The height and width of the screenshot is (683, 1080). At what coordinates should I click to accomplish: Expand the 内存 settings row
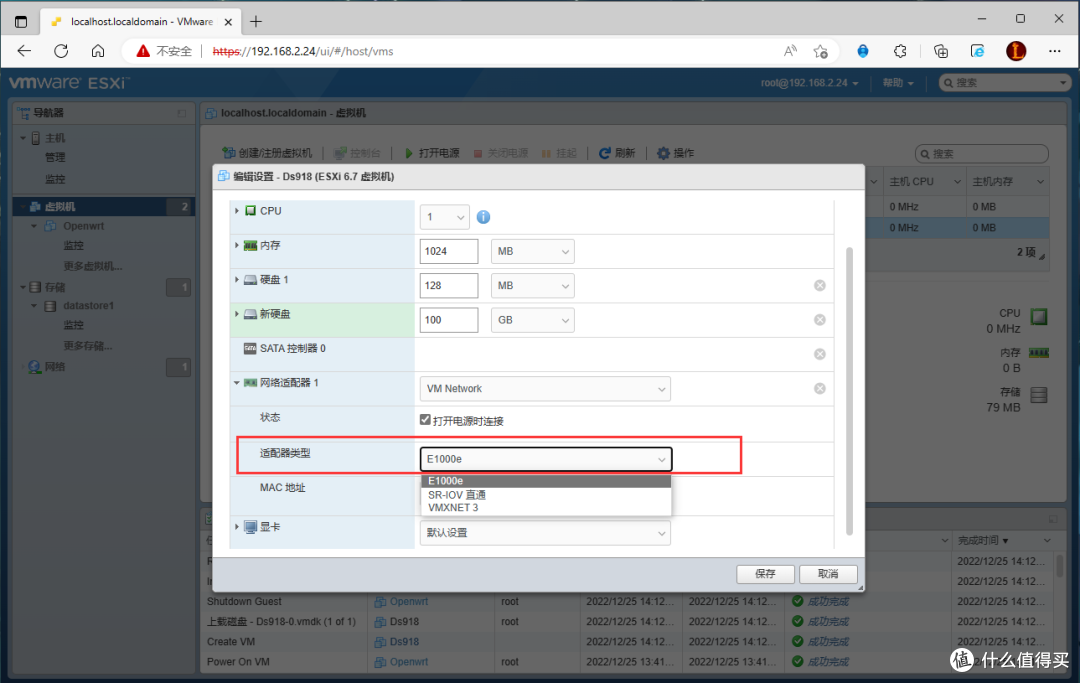tap(237, 245)
